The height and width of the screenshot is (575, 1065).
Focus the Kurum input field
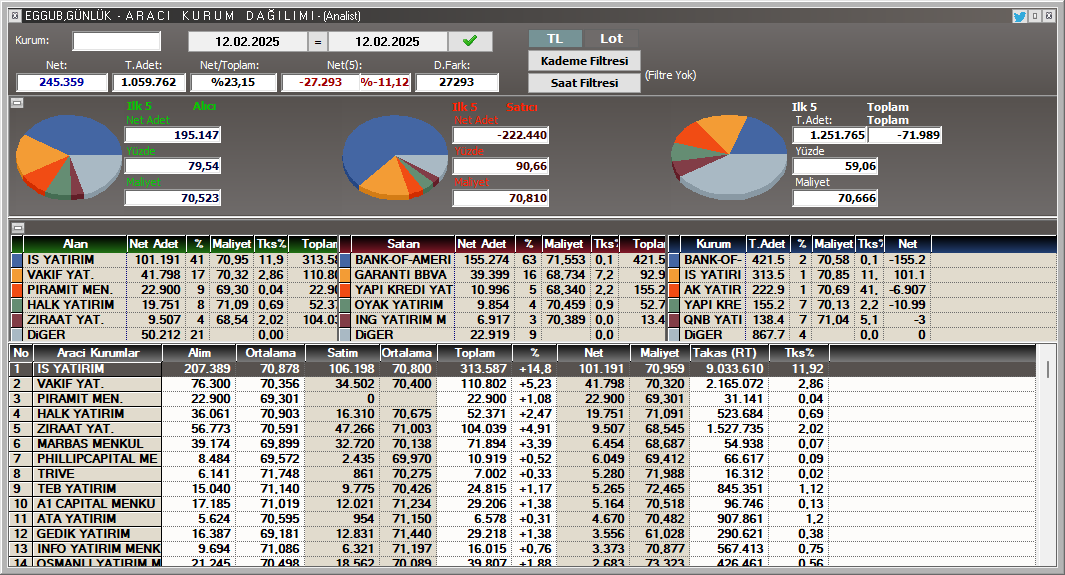coord(117,41)
